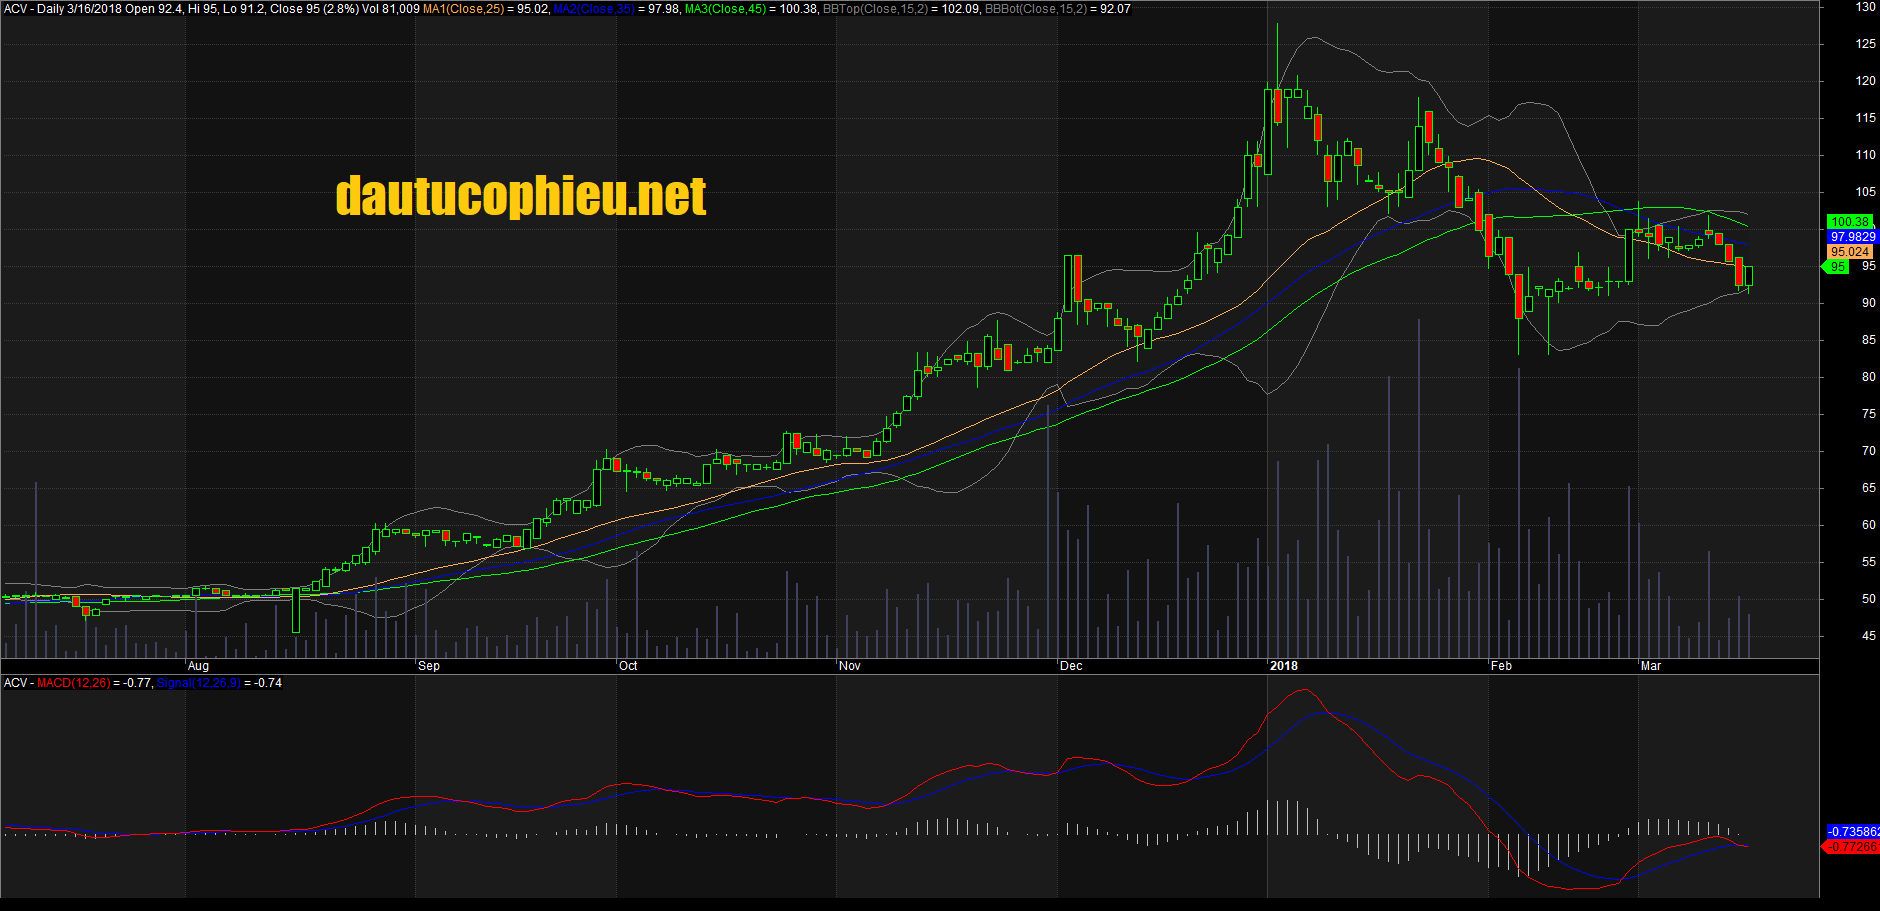Click the 75 price axis label
The image size is (1880, 911).
pos(1868,414)
